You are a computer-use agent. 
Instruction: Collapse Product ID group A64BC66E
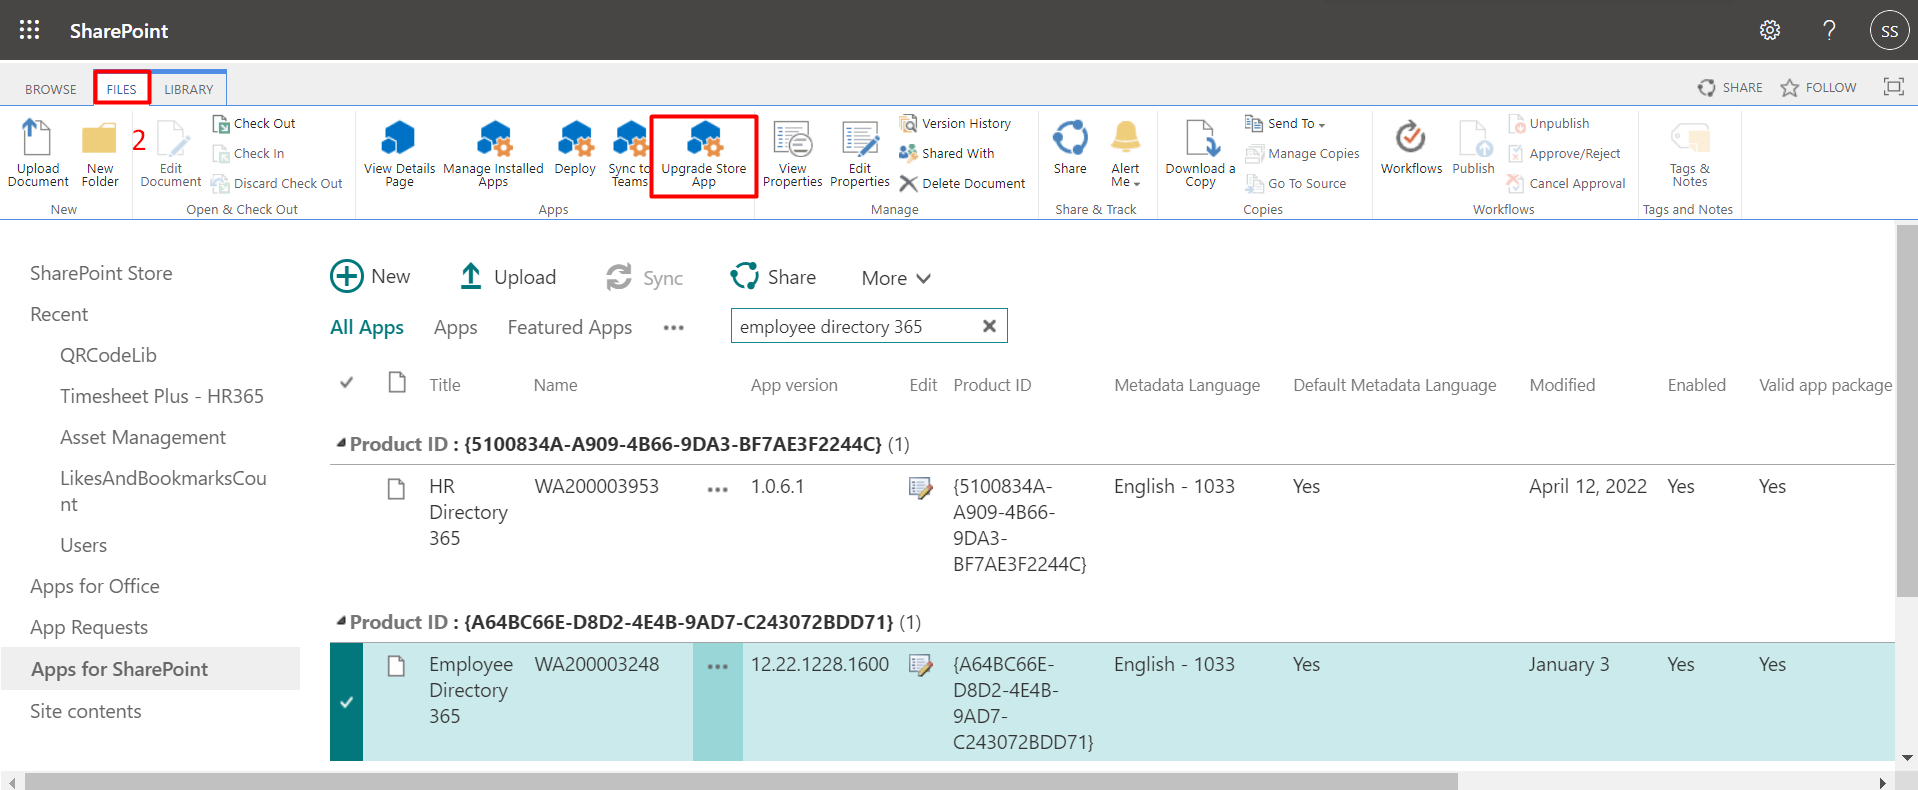[x=340, y=620]
